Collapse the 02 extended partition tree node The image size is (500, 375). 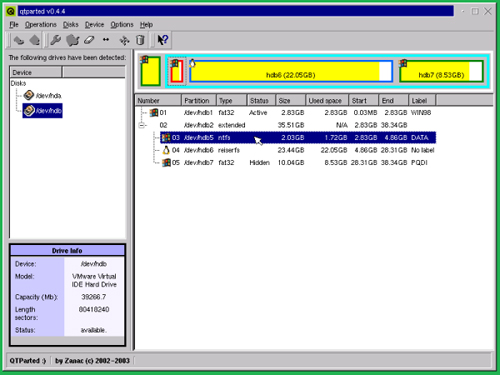pyautogui.click(x=142, y=125)
